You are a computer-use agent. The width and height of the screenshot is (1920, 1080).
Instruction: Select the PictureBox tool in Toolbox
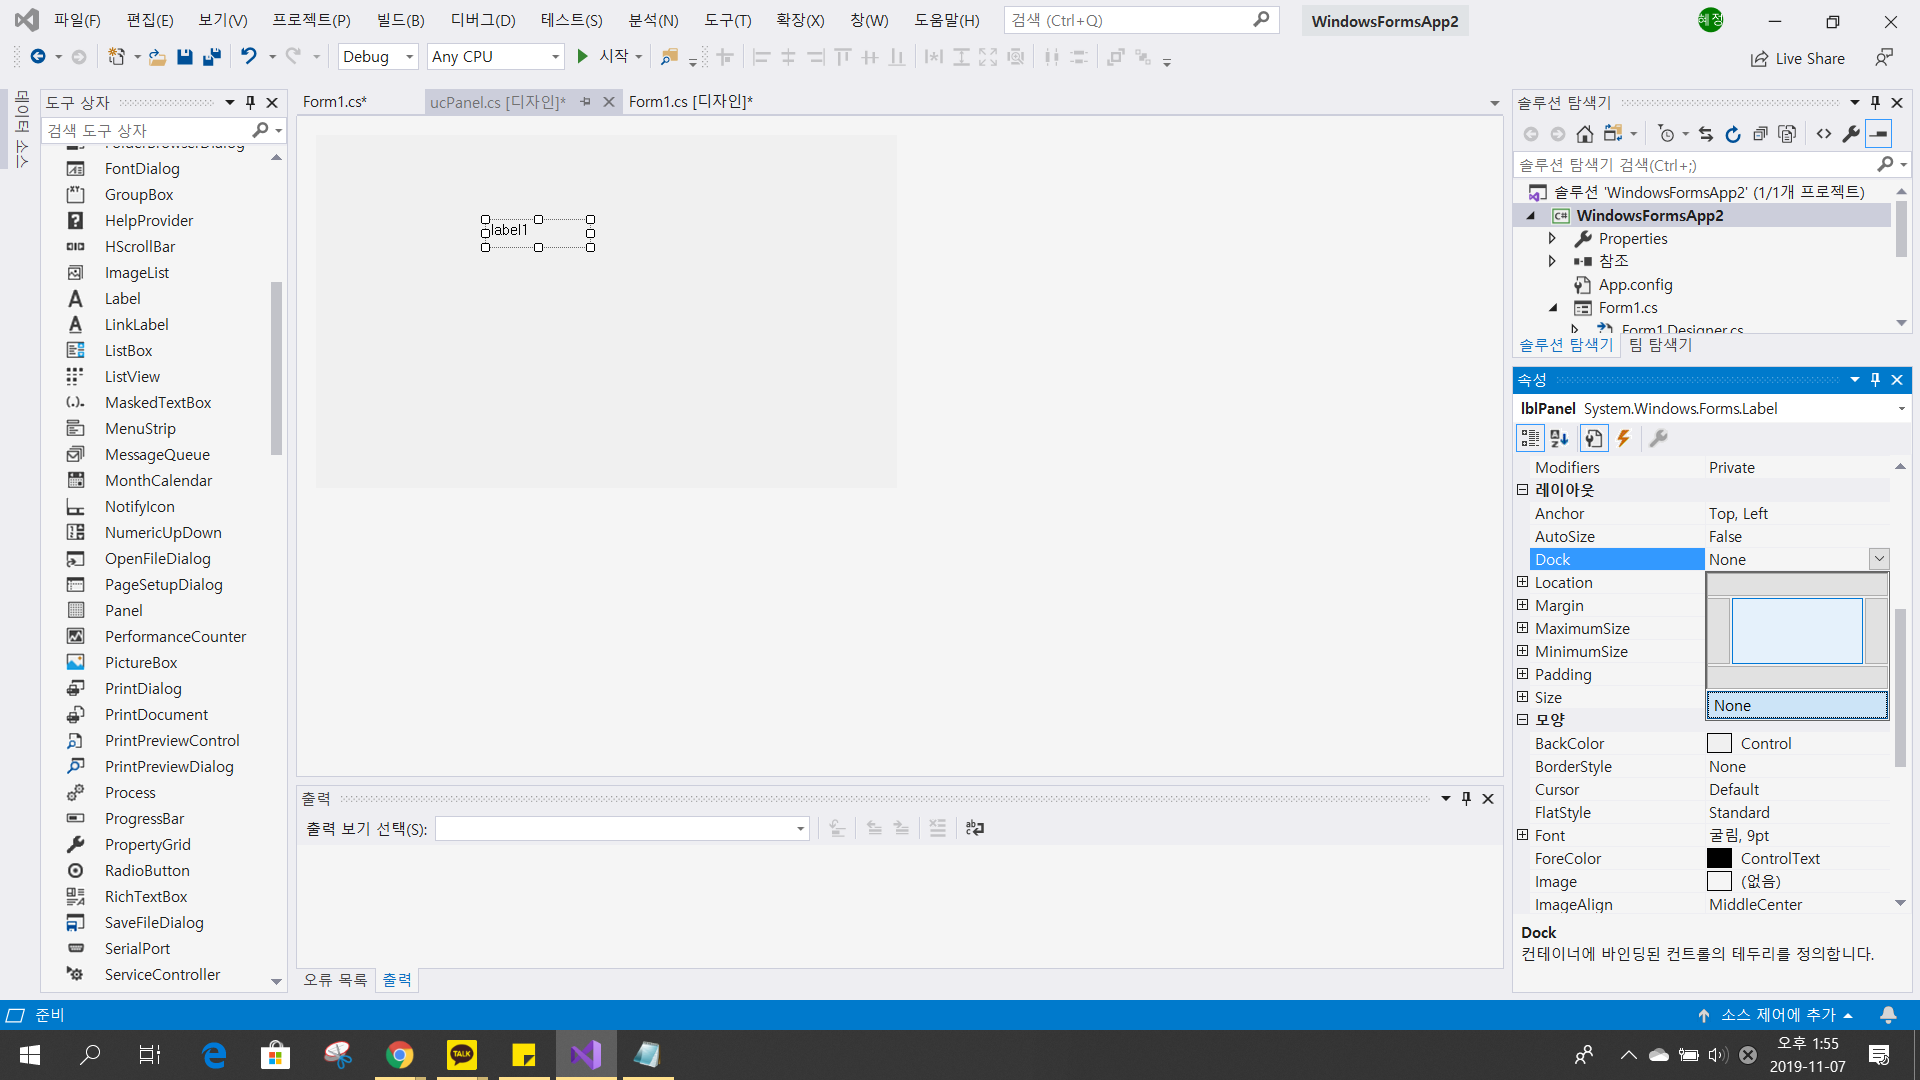pos(141,662)
